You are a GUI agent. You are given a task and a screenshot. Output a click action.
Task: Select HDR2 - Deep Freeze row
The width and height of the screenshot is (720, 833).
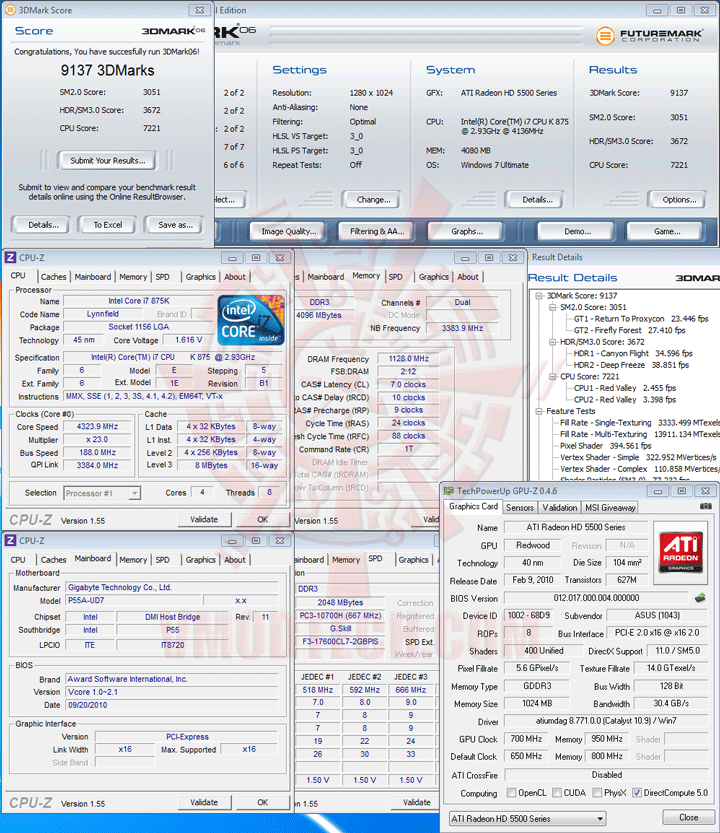[x=631, y=365]
